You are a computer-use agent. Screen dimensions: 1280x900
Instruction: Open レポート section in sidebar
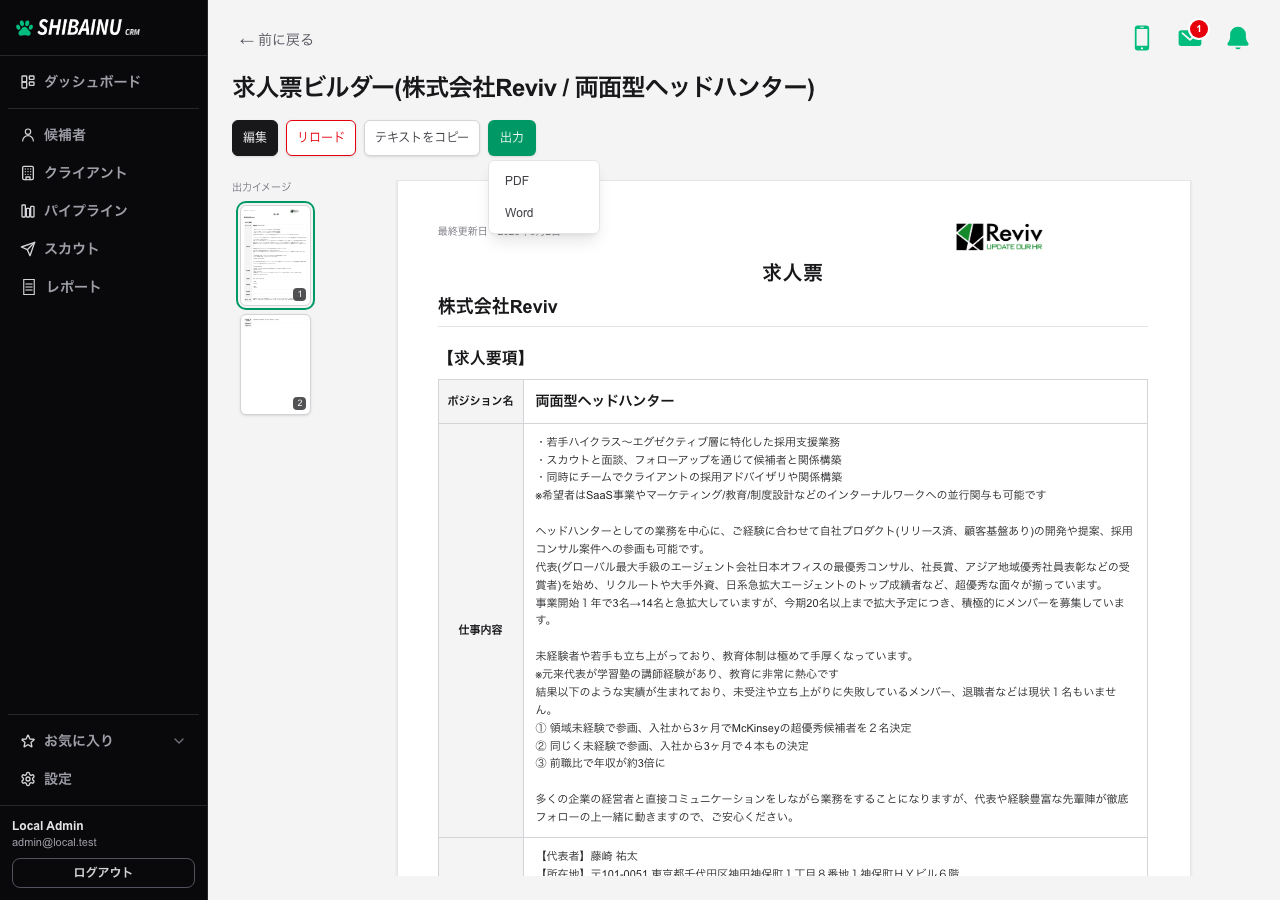[104, 287]
